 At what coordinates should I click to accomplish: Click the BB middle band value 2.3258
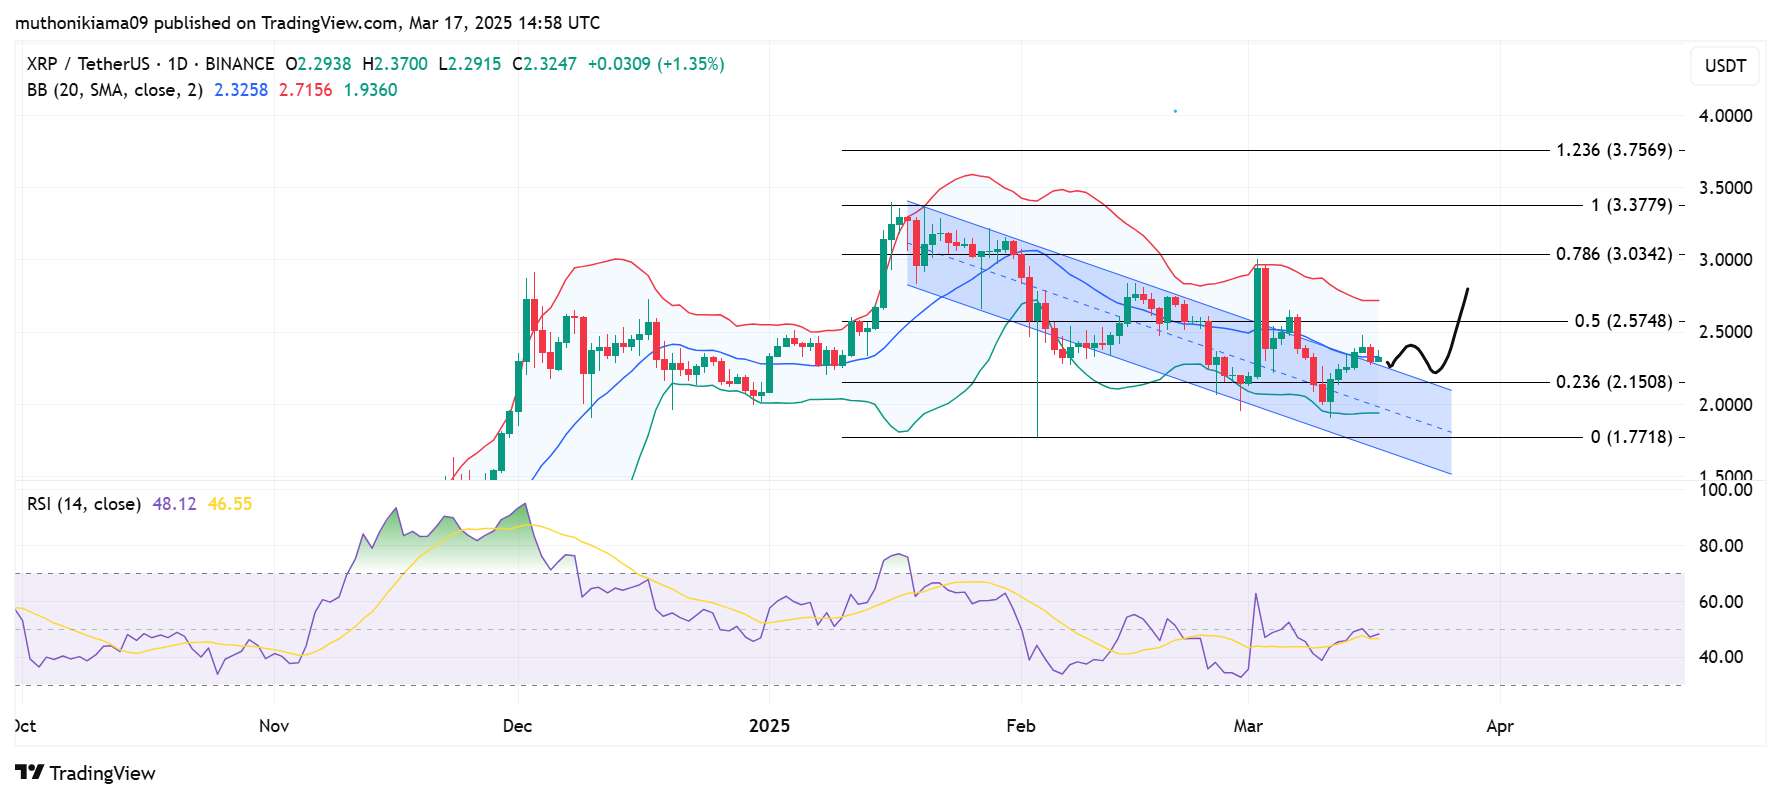(x=241, y=90)
